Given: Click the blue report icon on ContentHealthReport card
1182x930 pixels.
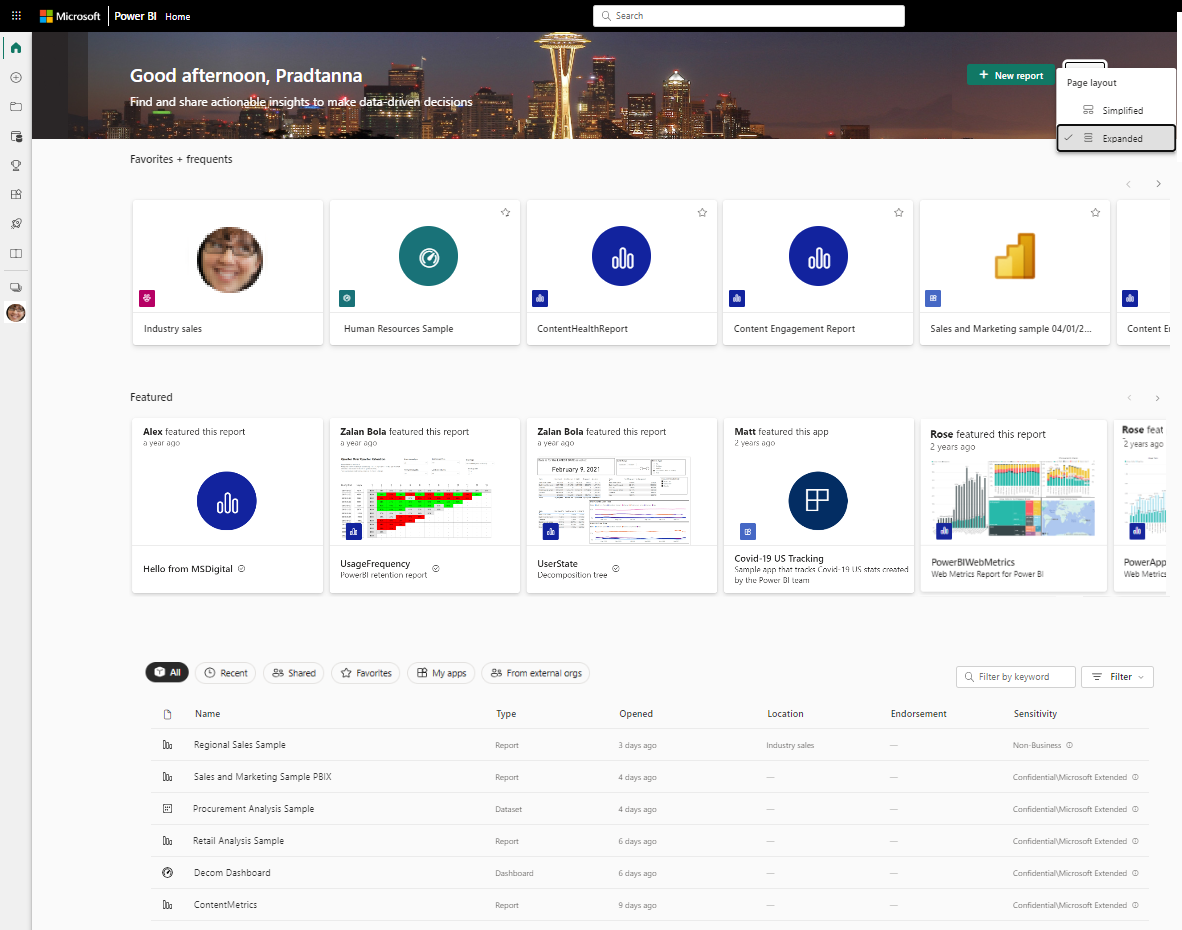Looking at the screenshot, I should click(622, 256).
